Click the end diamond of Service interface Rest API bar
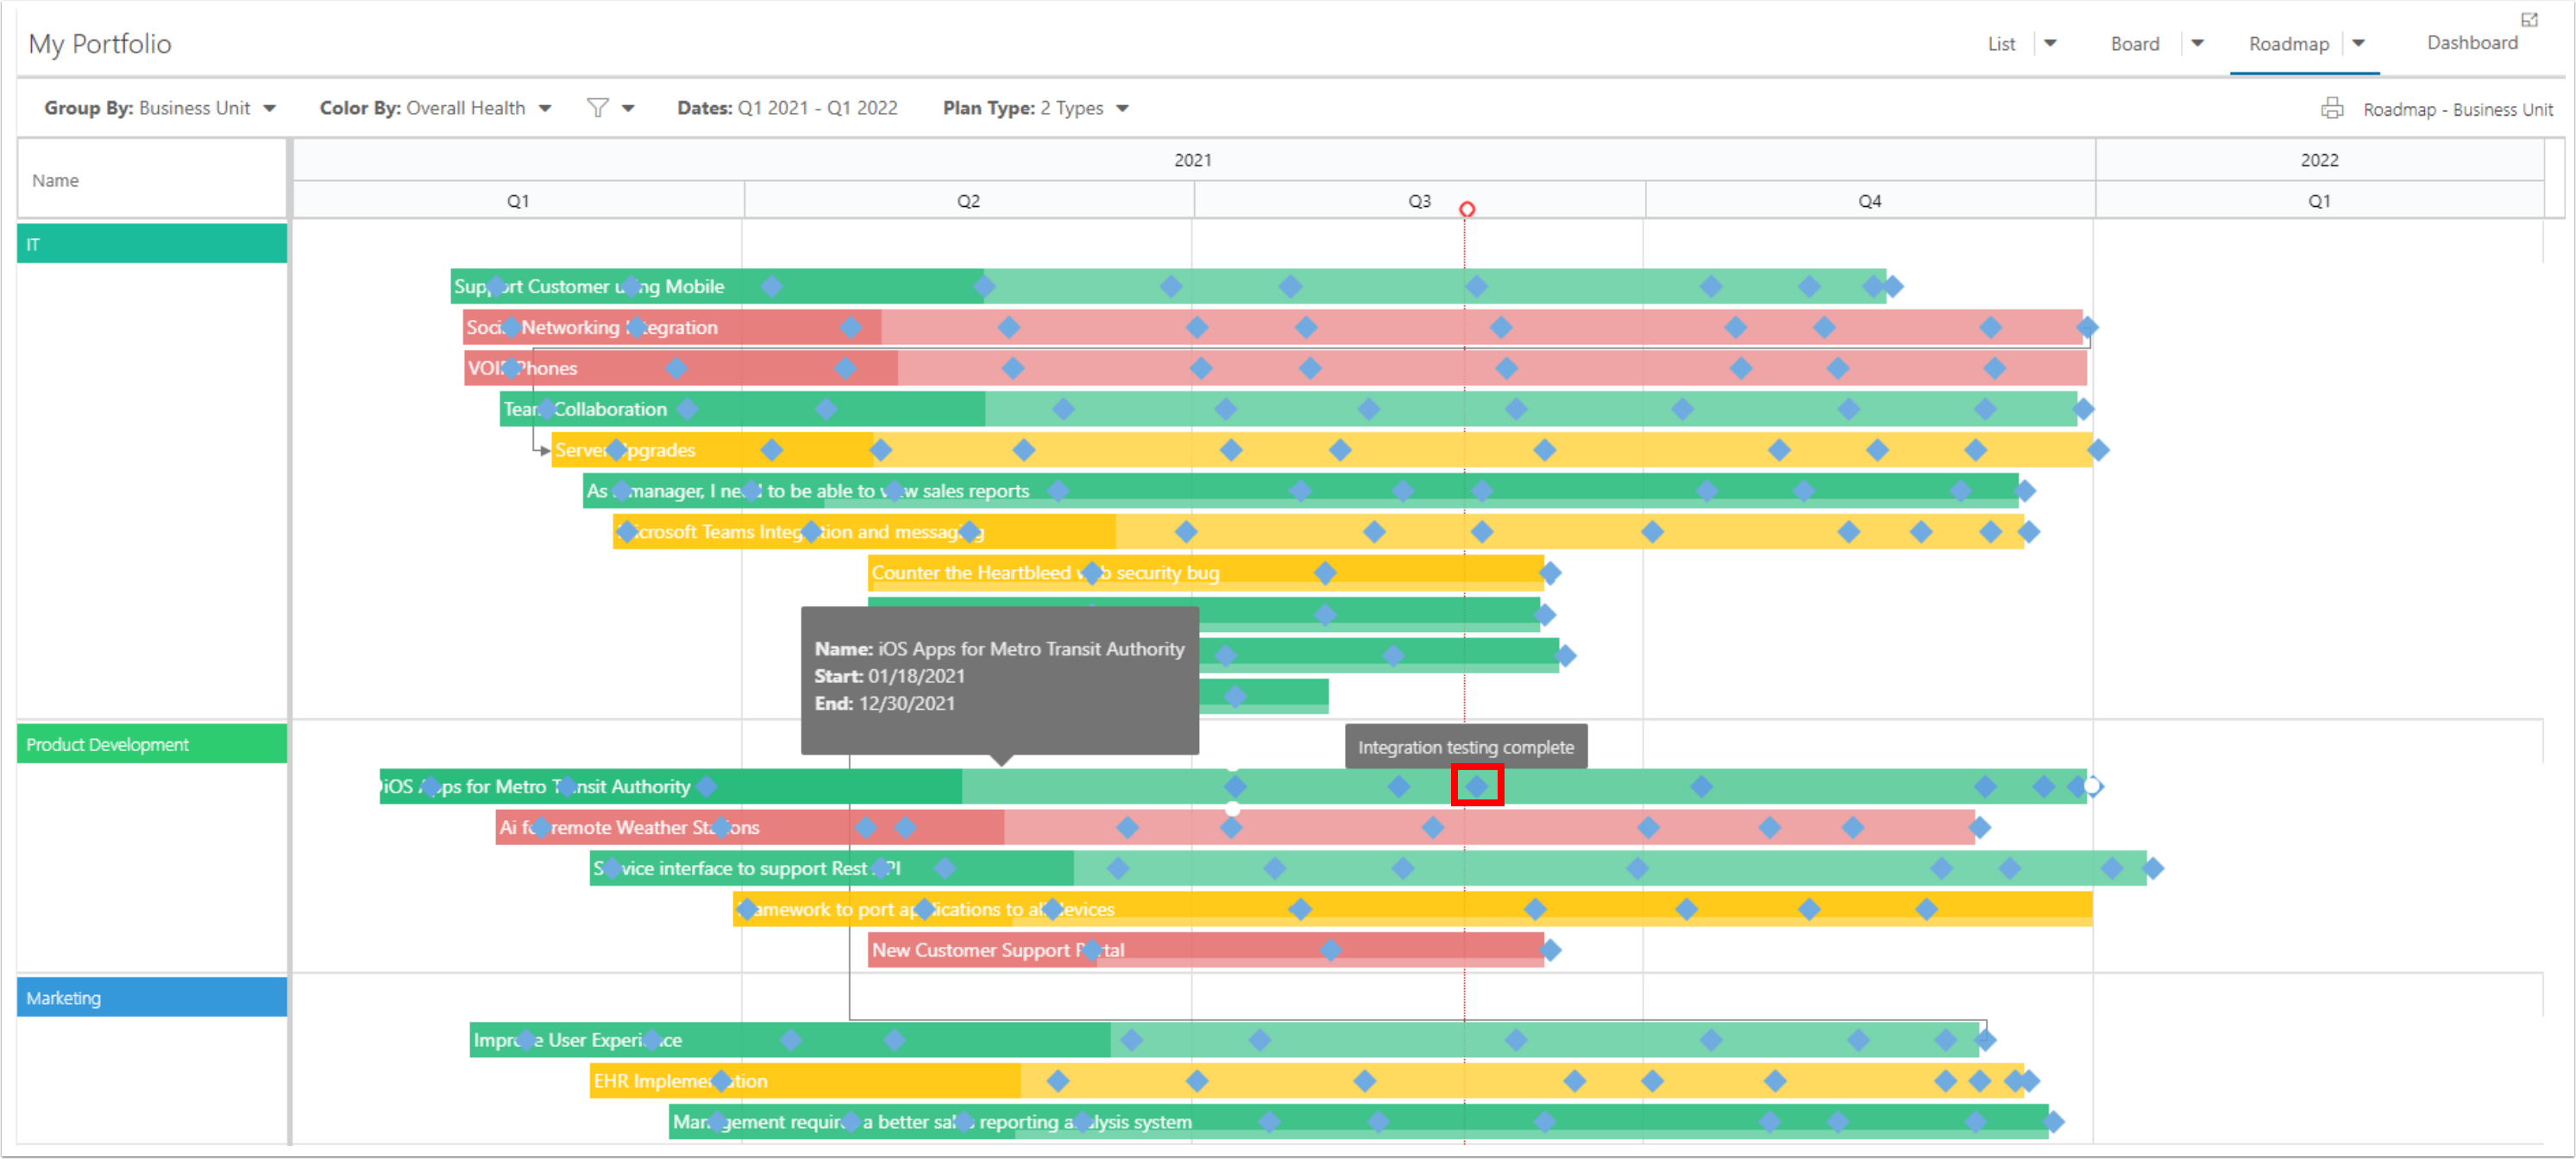This screenshot has height=1159, width=2576. coord(2153,868)
